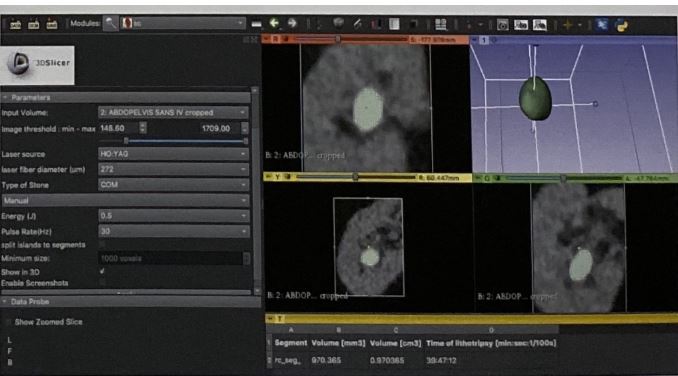Click the 3D view pin icon

tap(474, 40)
